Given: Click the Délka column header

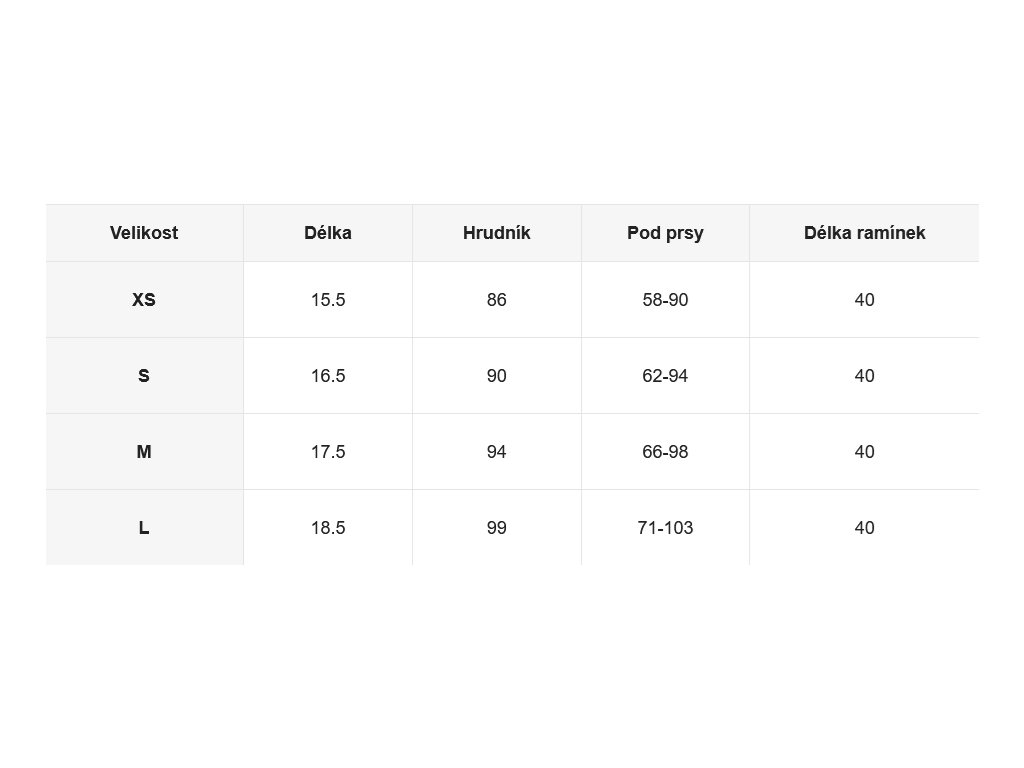Looking at the screenshot, I should [328, 233].
